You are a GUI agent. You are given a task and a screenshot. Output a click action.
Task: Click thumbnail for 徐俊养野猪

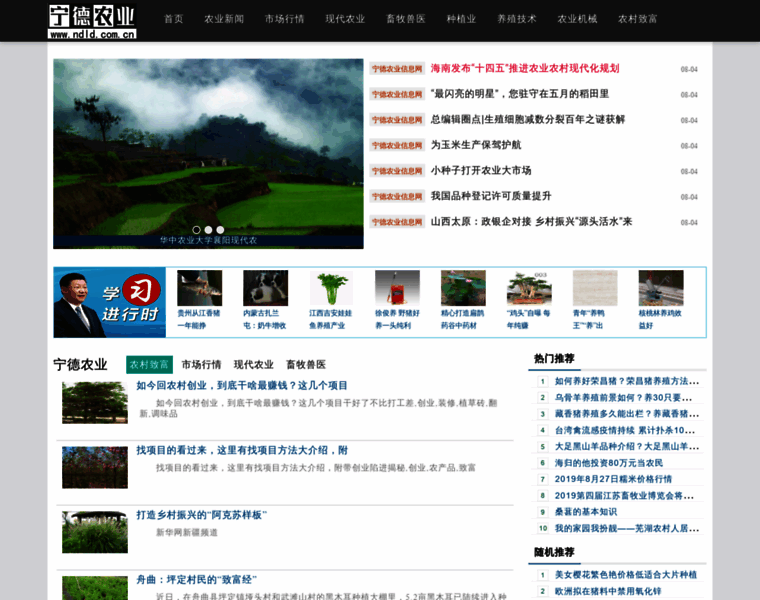pos(397,288)
